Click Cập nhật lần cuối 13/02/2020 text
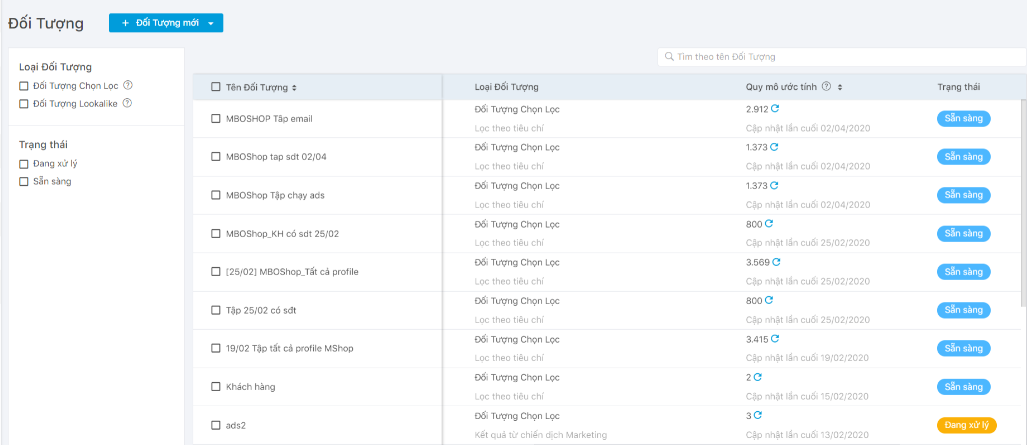 pyautogui.click(x=807, y=435)
